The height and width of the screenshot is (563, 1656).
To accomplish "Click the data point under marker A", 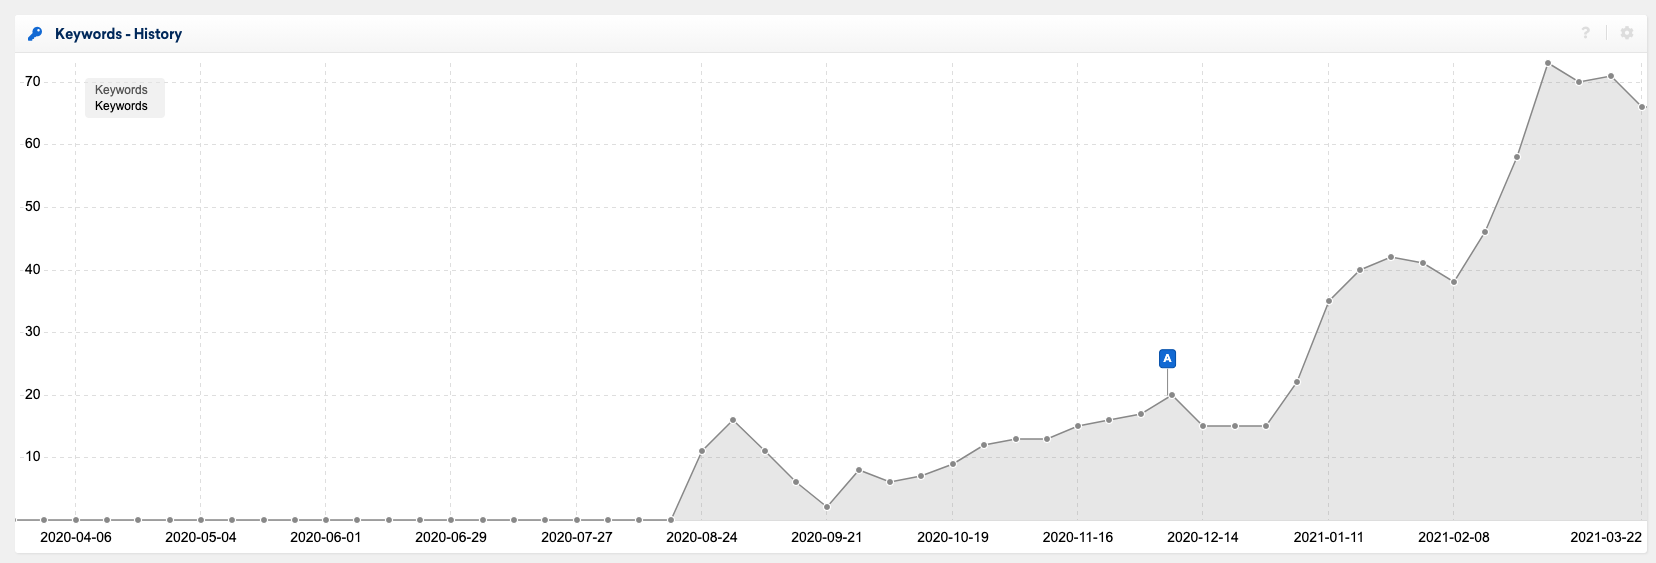I will pos(1172,395).
